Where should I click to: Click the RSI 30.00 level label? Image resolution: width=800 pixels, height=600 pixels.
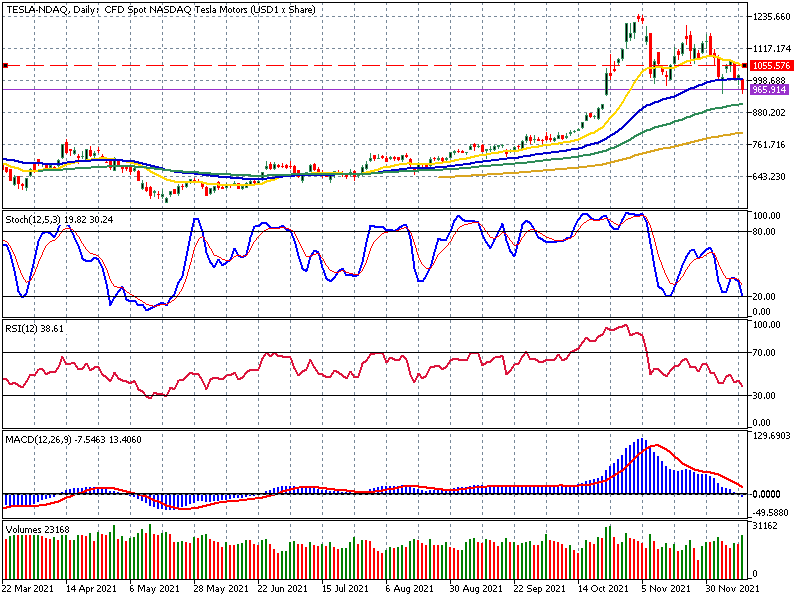[765, 396]
